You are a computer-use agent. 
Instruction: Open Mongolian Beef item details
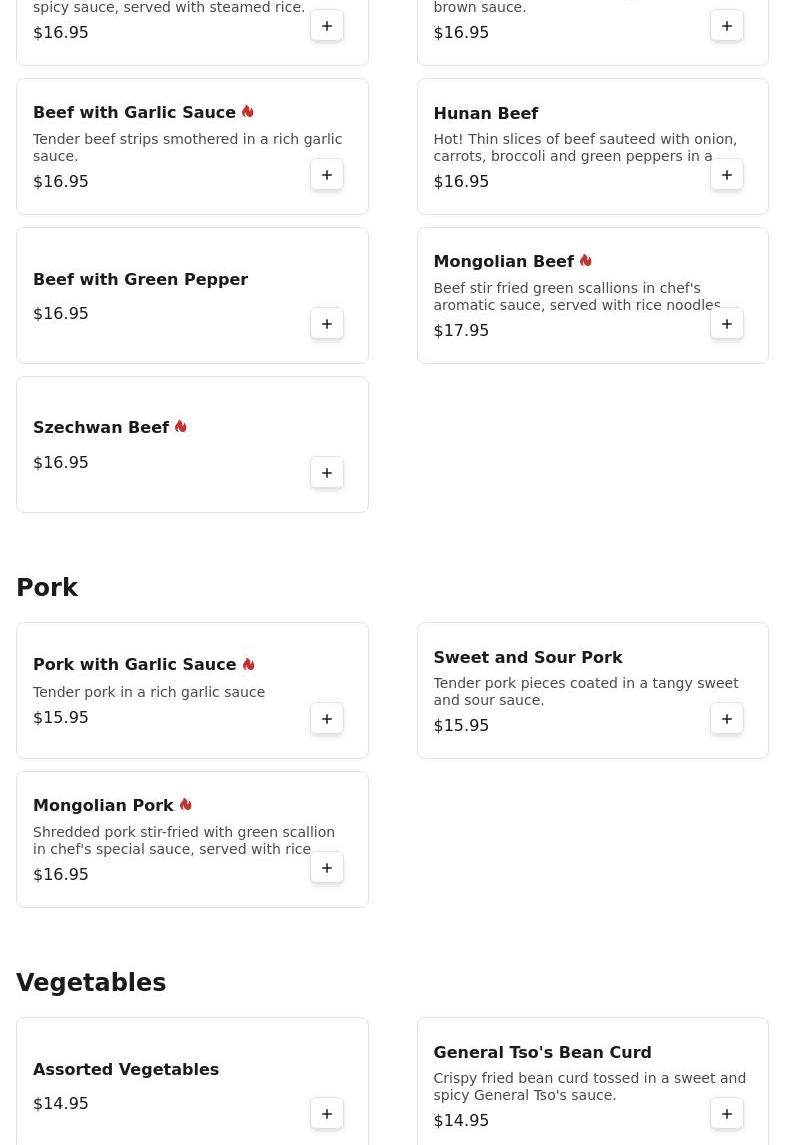pos(503,262)
